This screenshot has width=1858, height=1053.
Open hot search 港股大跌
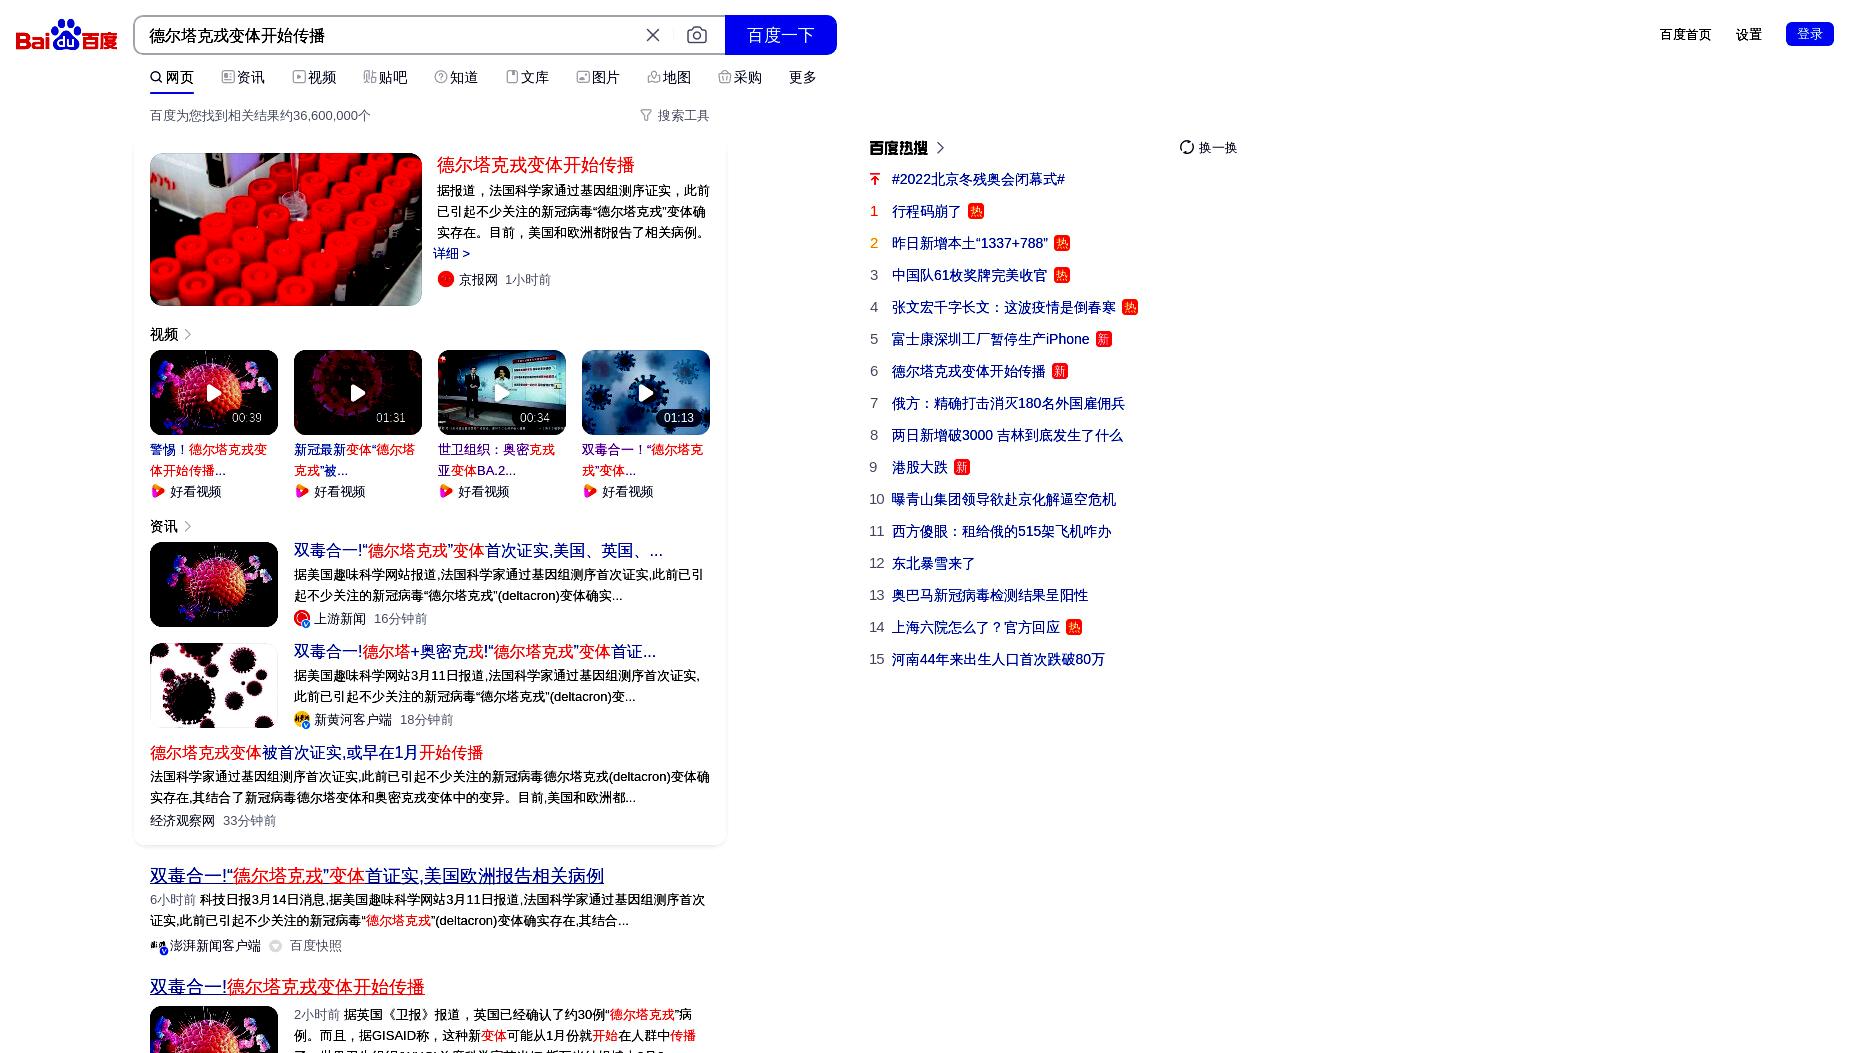pos(919,467)
